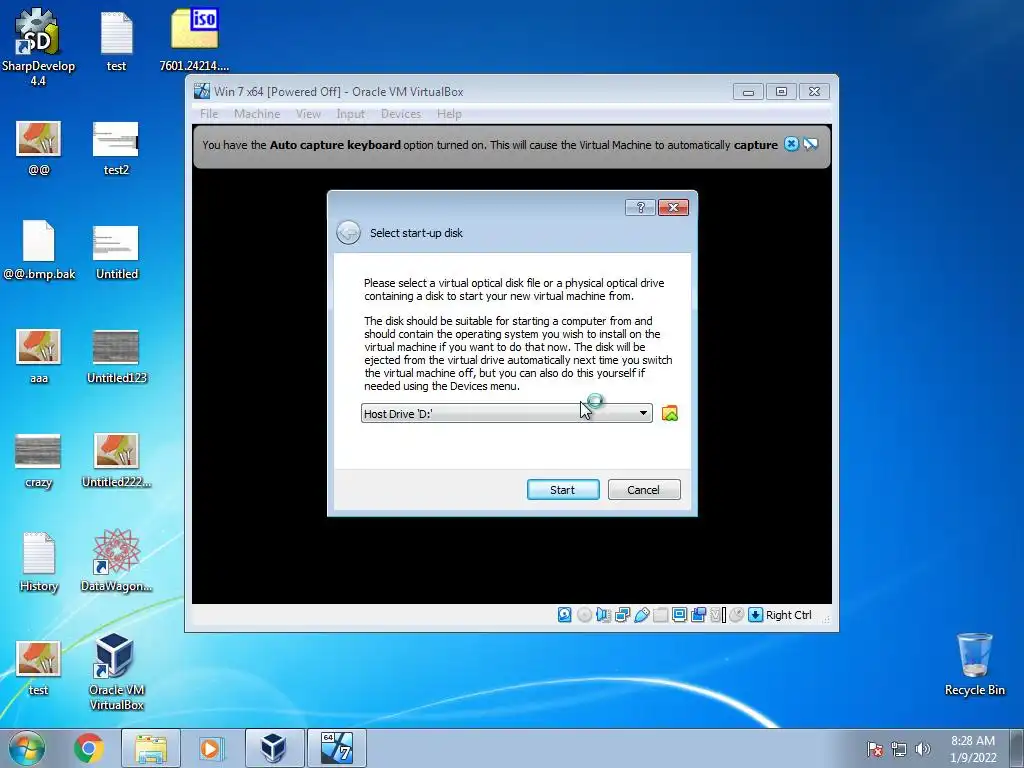The height and width of the screenshot is (768, 1024).
Task: Click the back arrow in start-up disk dialog
Action: (x=348, y=232)
